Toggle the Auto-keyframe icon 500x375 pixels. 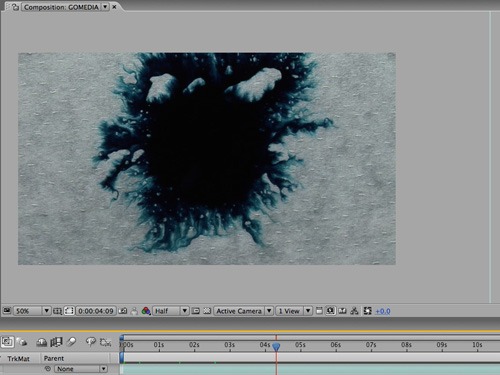[x=106, y=342]
